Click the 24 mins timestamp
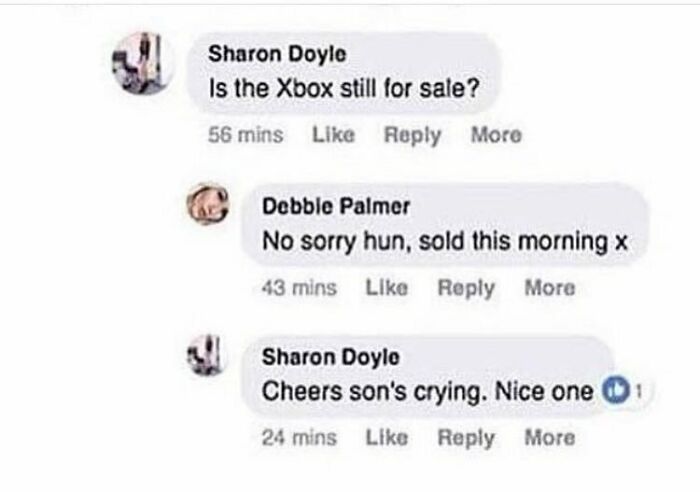Viewport: 700px width, 492px height. pos(299,437)
